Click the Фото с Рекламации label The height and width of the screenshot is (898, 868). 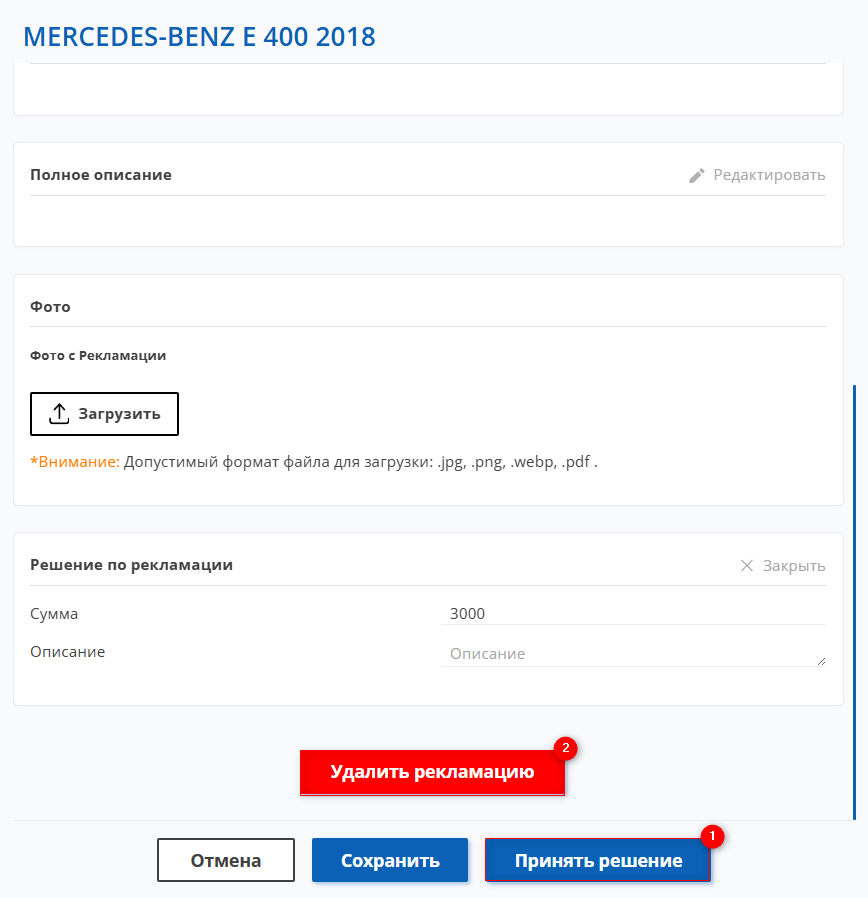[98, 356]
